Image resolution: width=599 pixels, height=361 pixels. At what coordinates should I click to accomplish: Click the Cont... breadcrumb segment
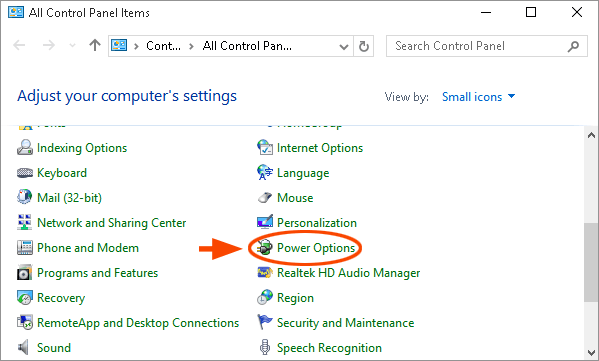[164, 46]
